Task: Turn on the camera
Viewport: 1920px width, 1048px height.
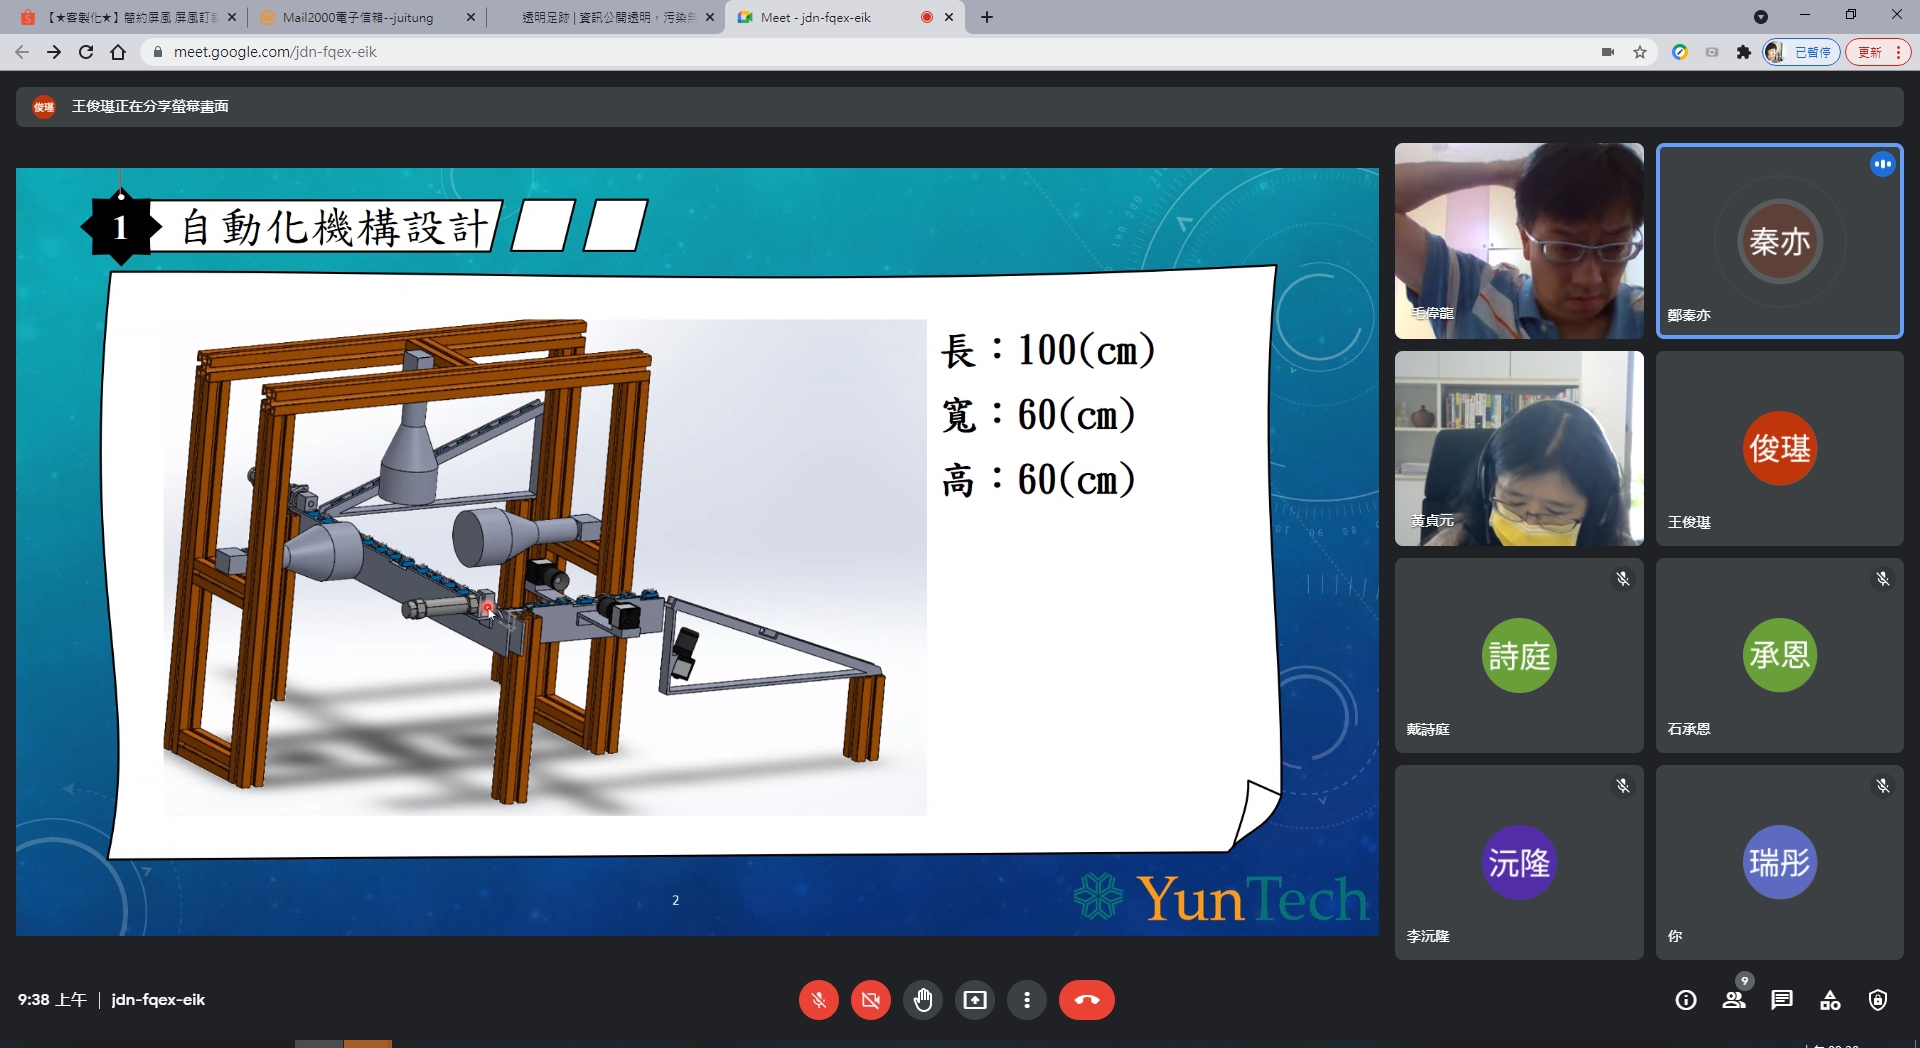Action: [x=871, y=1000]
